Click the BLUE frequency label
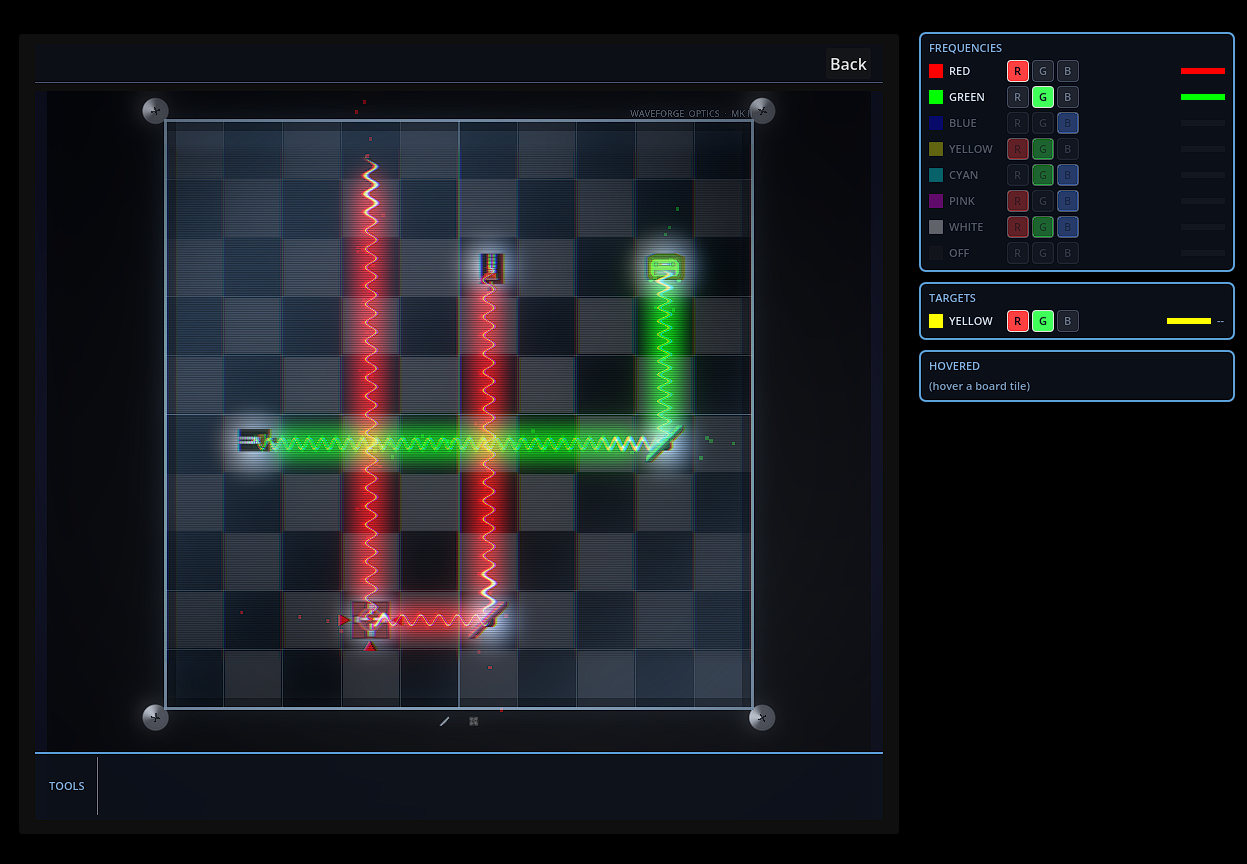1247x864 pixels. [x=963, y=123]
